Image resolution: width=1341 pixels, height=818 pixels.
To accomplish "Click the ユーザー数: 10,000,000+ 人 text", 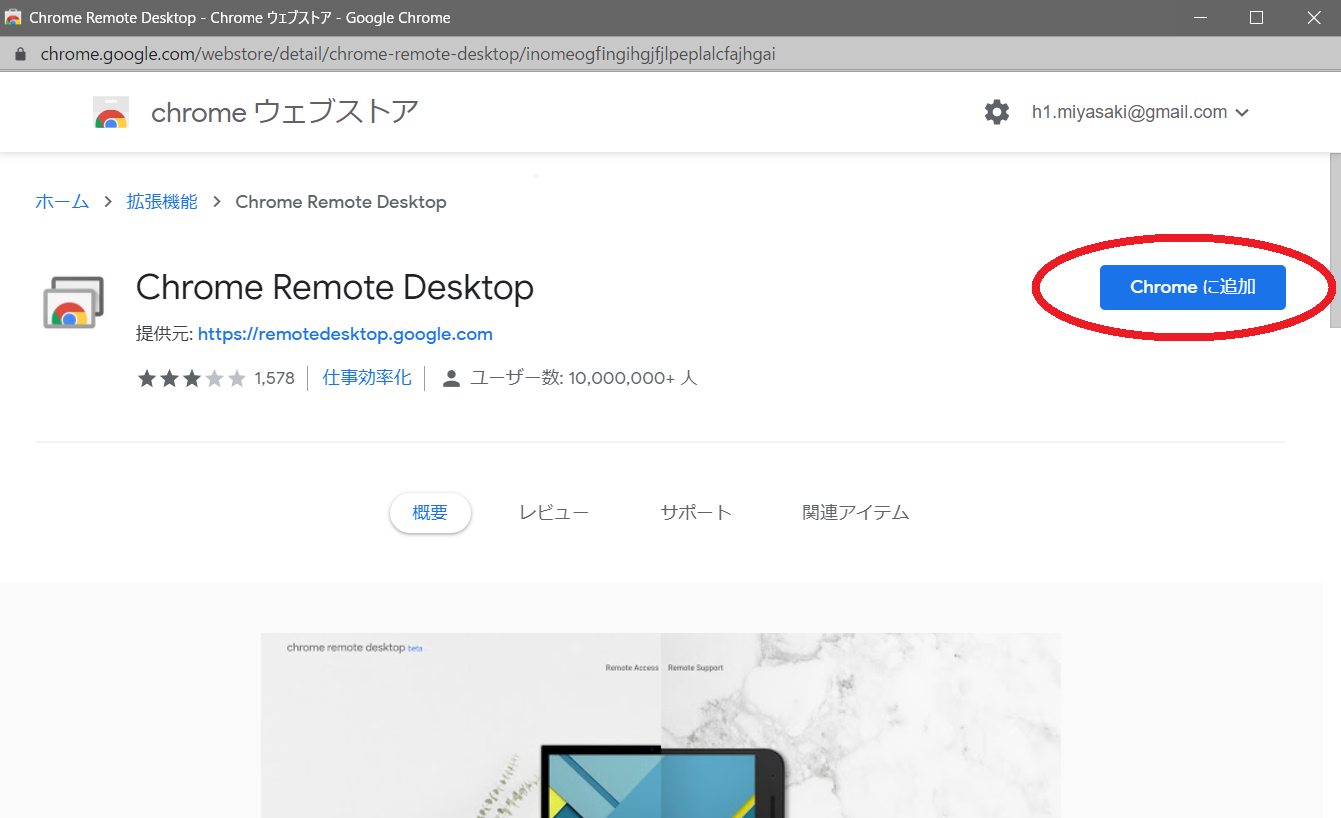I will [x=583, y=378].
